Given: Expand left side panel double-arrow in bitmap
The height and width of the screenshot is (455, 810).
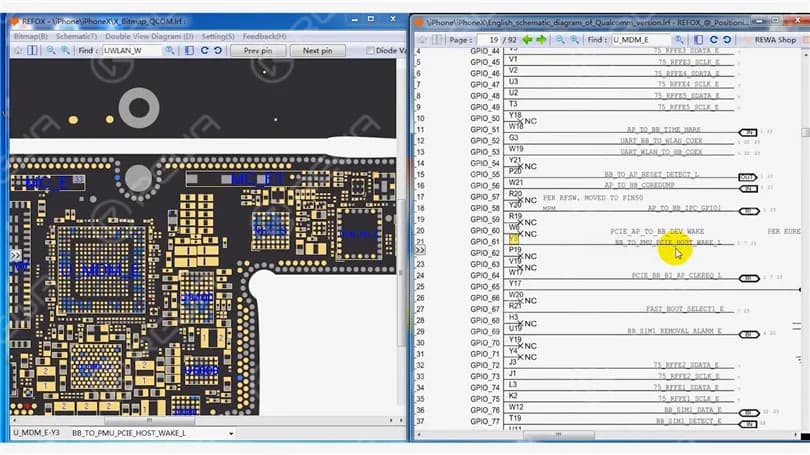Looking at the screenshot, I should [x=15, y=255].
